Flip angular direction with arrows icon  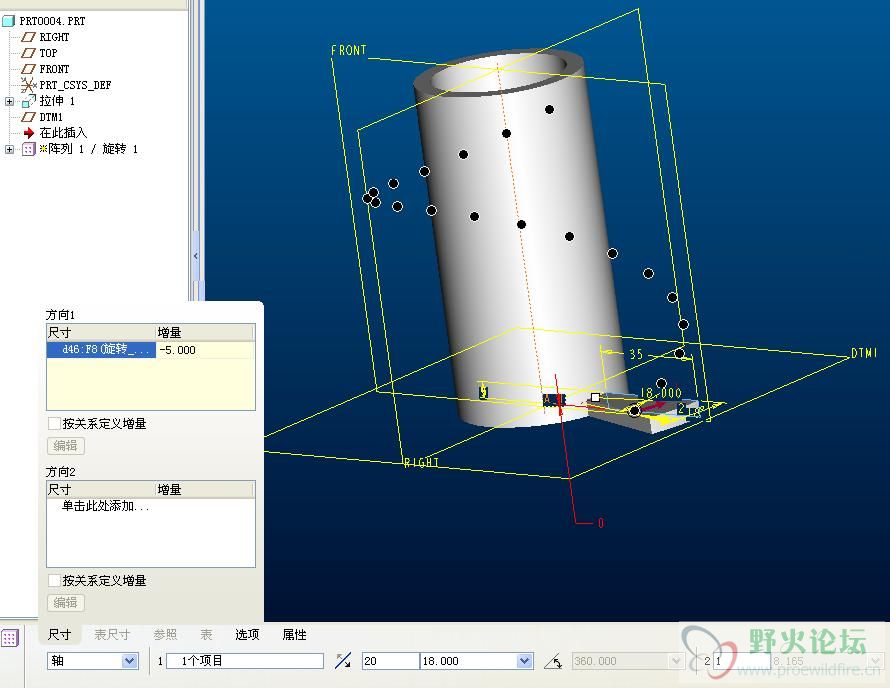(343, 661)
